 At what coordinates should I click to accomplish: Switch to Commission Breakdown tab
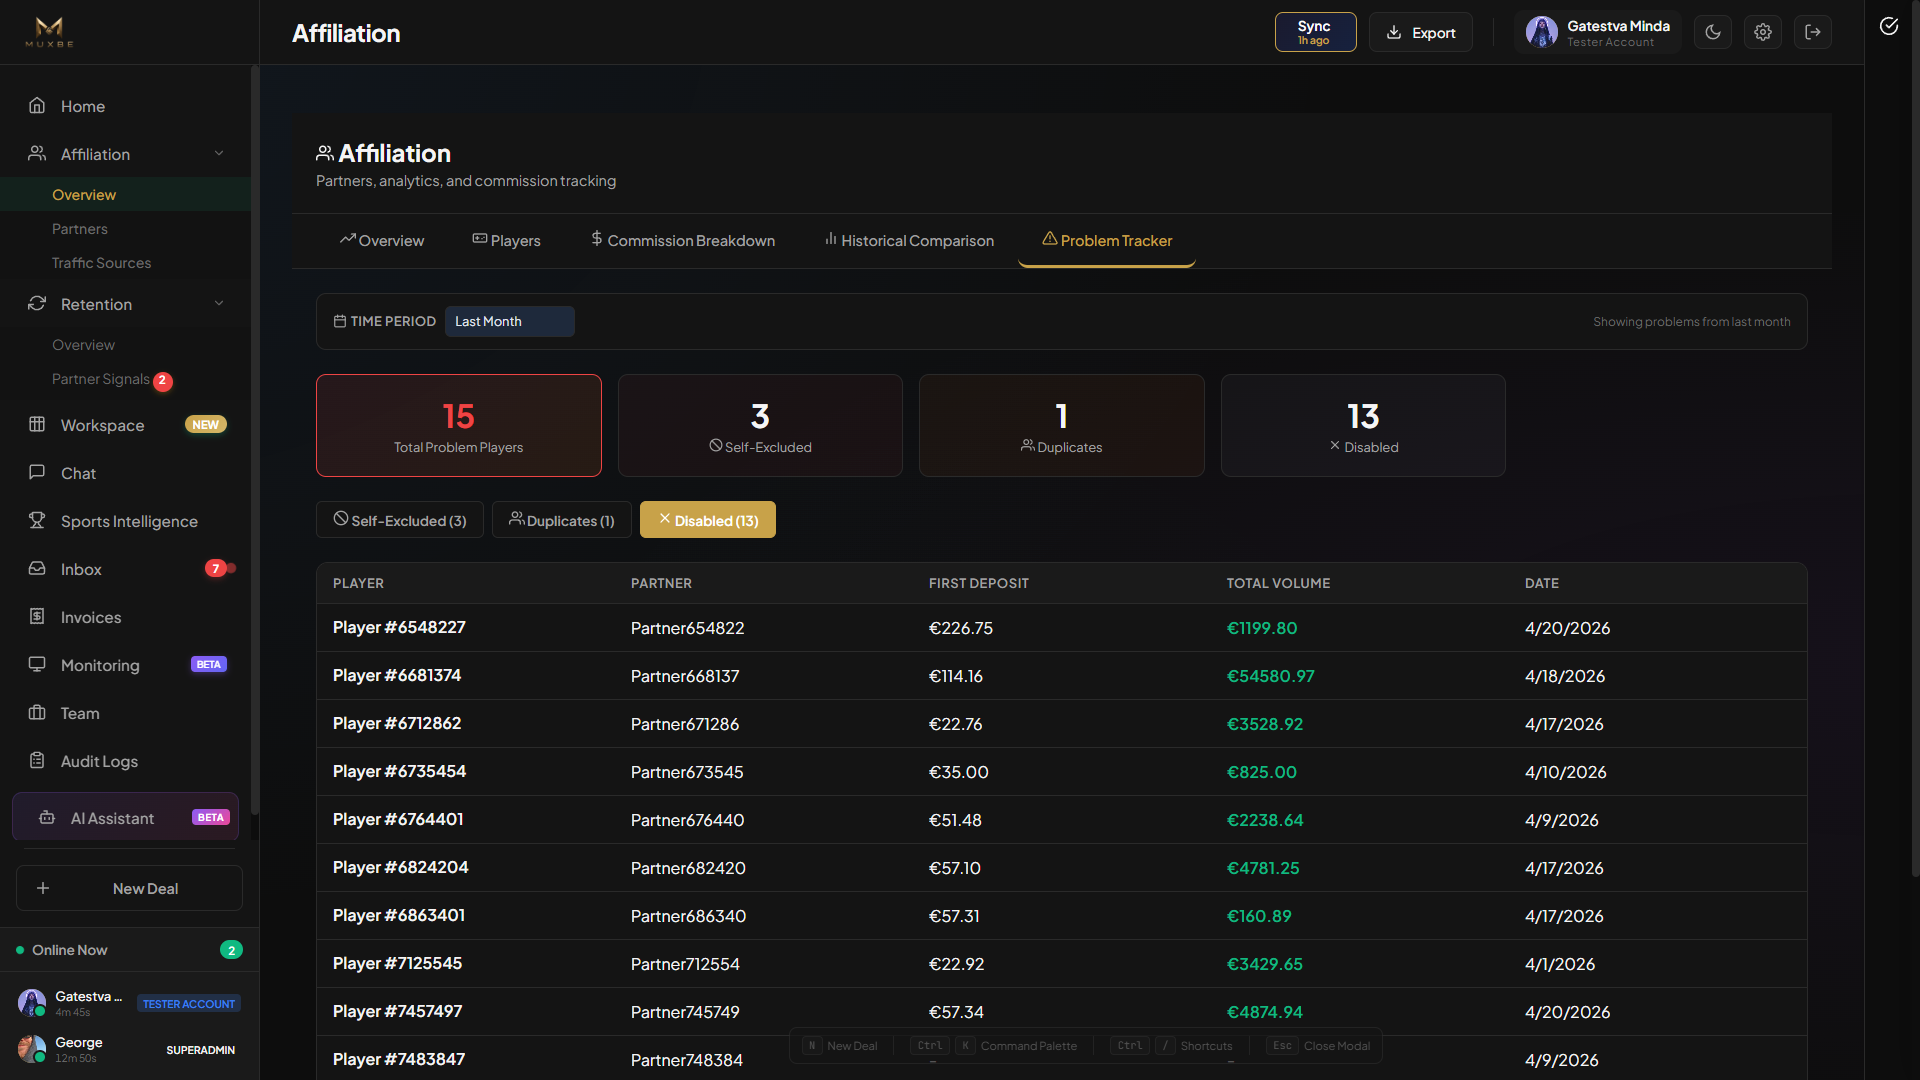(x=682, y=240)
